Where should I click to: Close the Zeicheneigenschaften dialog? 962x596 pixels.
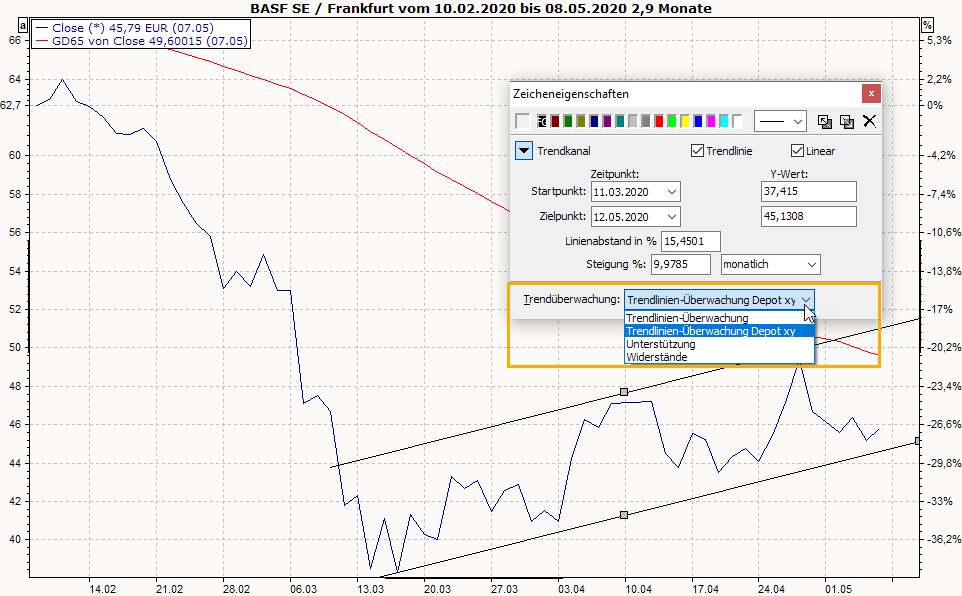872,94
